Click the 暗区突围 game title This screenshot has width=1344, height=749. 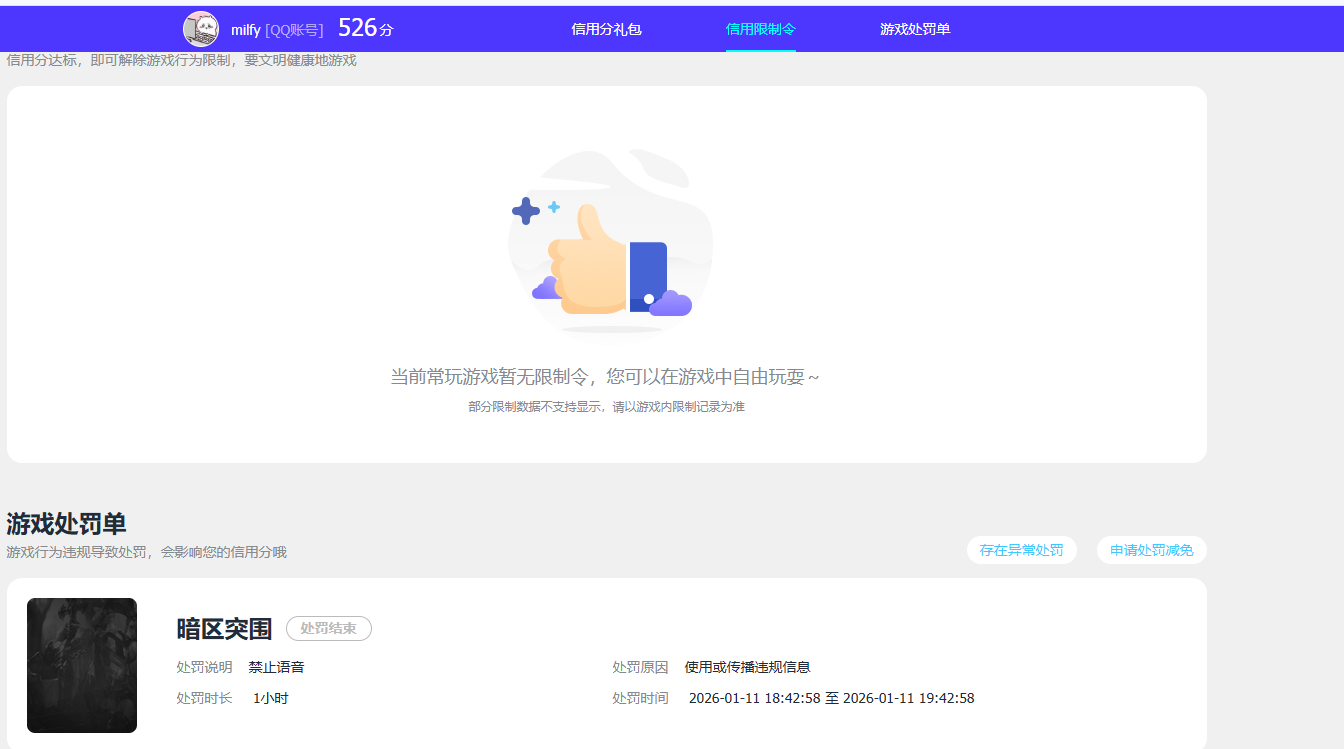click(x=224, y=628)
